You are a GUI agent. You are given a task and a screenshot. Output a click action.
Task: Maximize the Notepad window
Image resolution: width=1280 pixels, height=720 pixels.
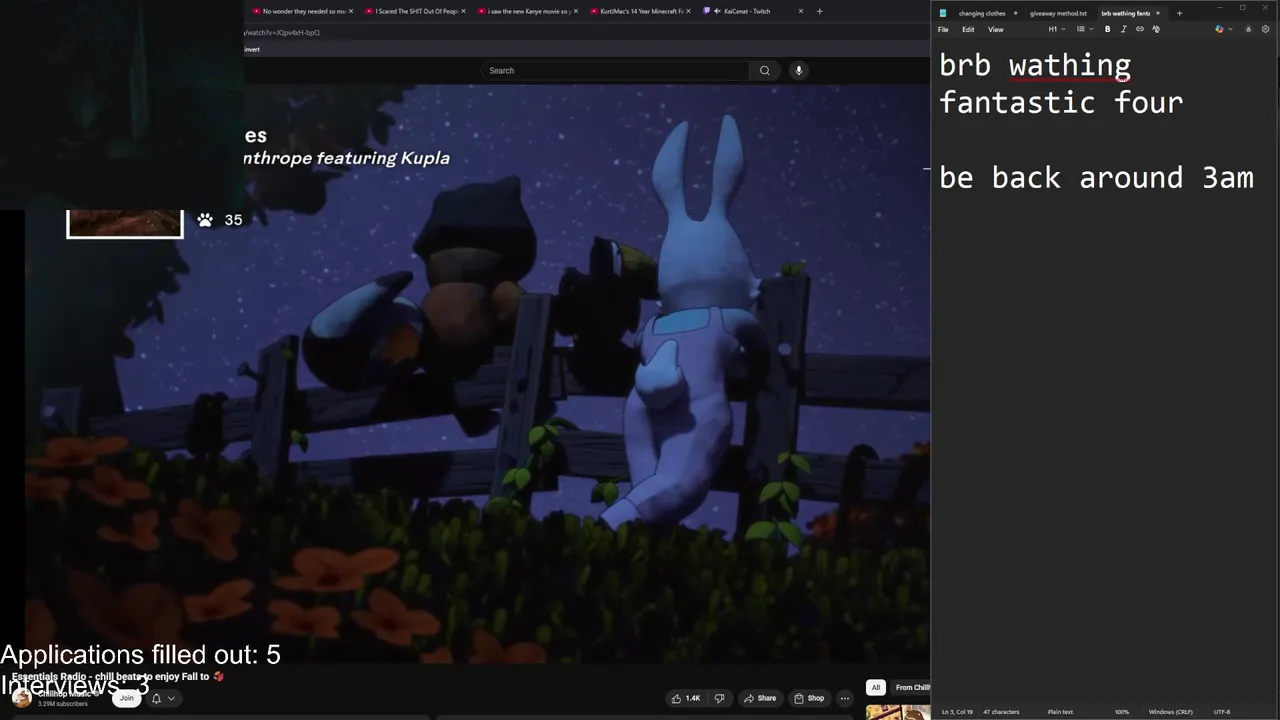click(x=1243, y=8)
